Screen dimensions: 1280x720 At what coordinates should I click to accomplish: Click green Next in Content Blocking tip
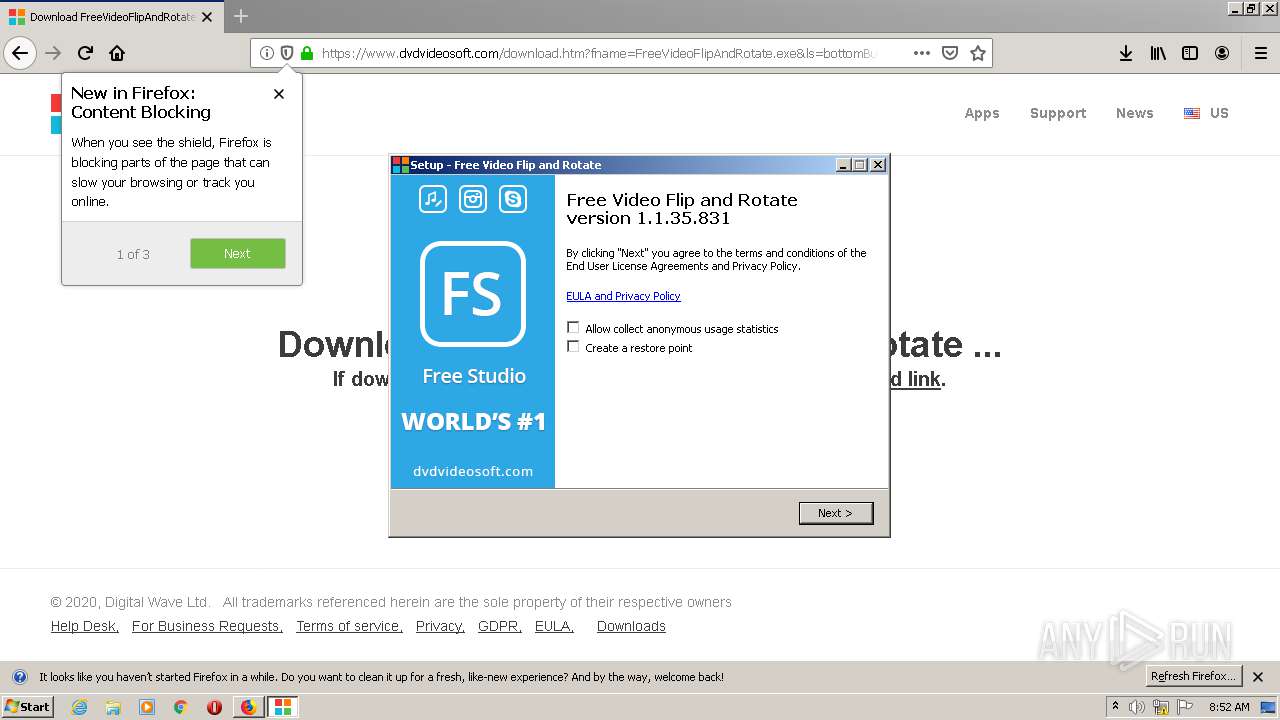click(x=238, y=253)
